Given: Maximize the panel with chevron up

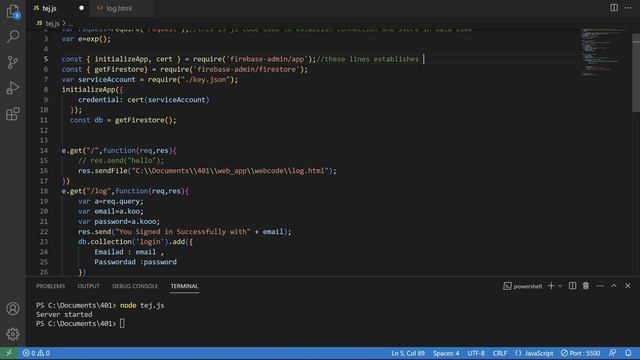Looking at the screenshot, I should (x=613, y=286).
